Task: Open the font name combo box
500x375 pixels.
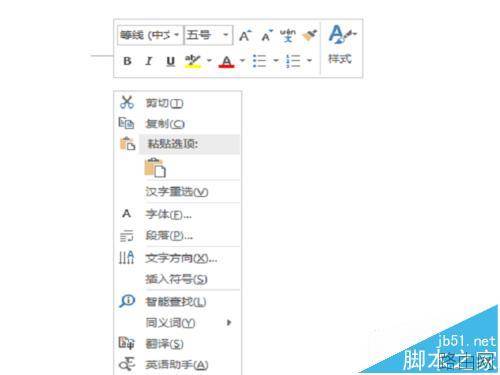Action: click(x=150, y=35)
